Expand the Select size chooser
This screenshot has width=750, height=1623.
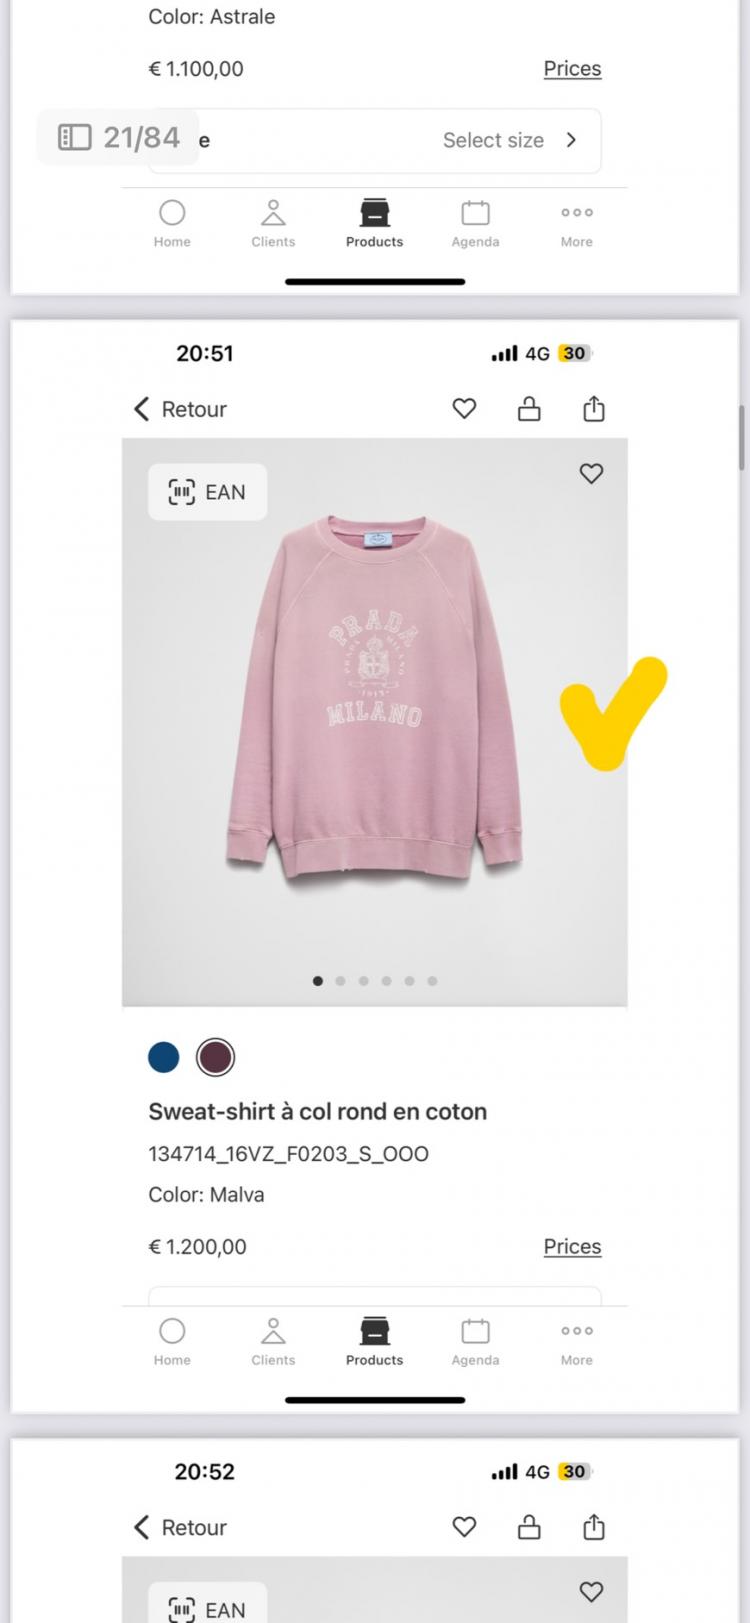[x=510, y=140]
